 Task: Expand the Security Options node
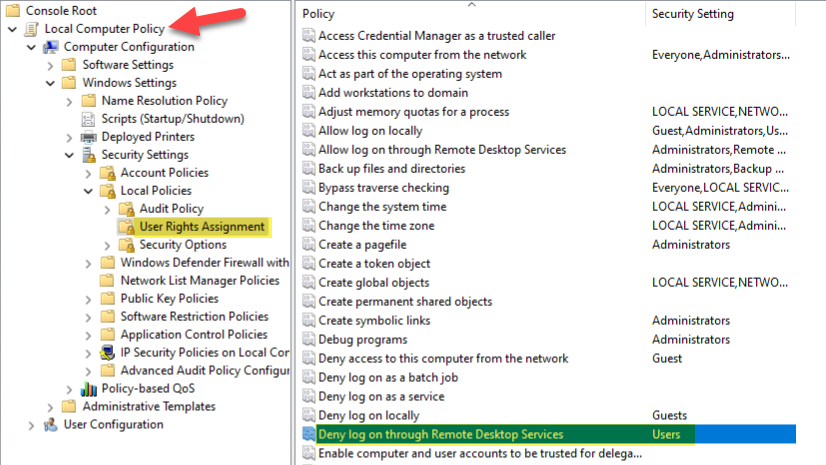coord(107,245)
